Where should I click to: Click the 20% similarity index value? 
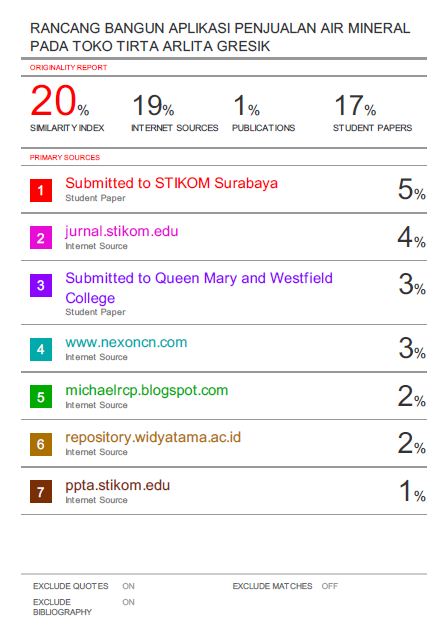click(60, 101)
